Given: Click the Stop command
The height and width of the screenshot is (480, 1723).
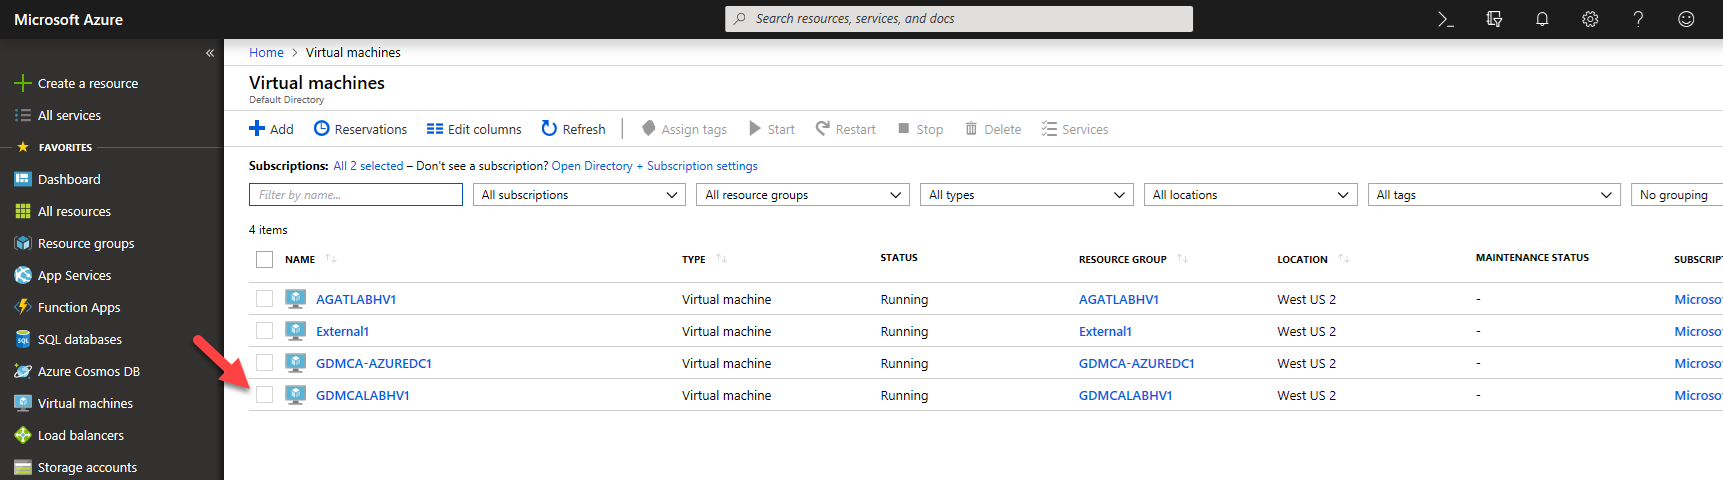Looking at the screenshot, I should 920,129.
